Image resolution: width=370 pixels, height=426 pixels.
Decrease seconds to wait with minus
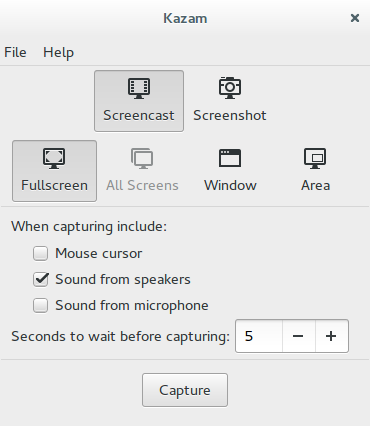298,336
